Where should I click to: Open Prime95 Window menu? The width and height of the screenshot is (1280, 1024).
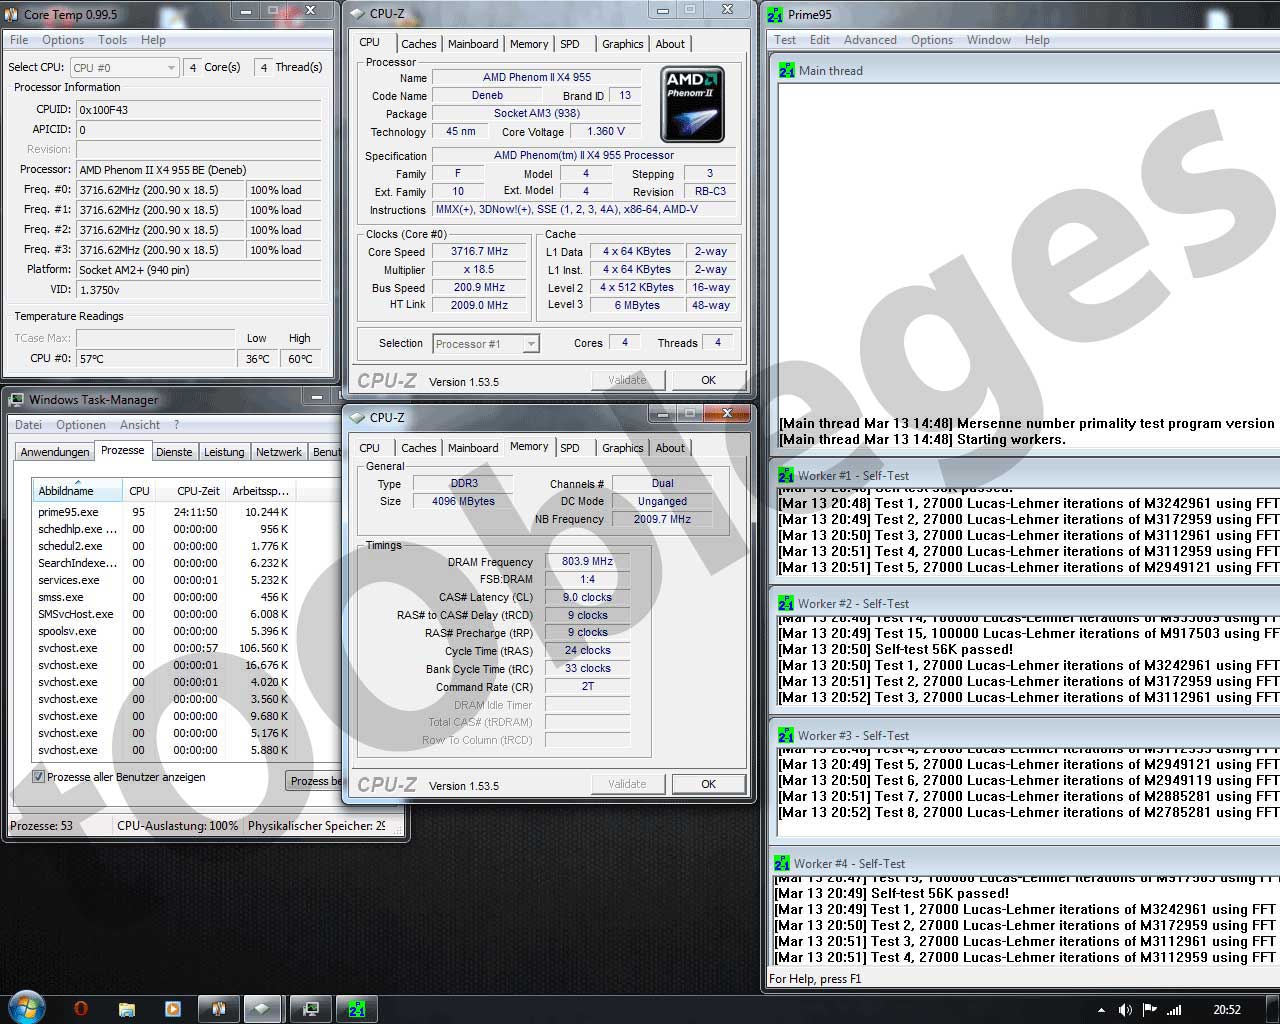[988, 40]
